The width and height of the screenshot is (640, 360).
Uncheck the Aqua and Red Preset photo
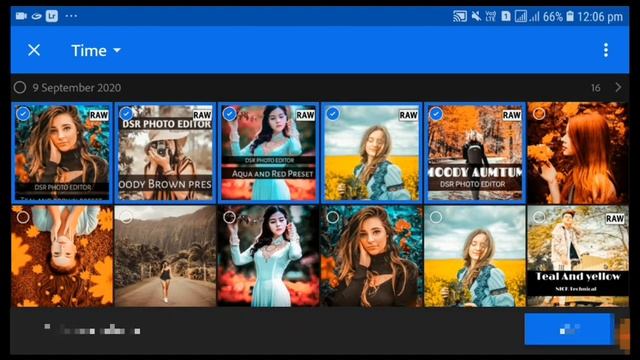229,113
